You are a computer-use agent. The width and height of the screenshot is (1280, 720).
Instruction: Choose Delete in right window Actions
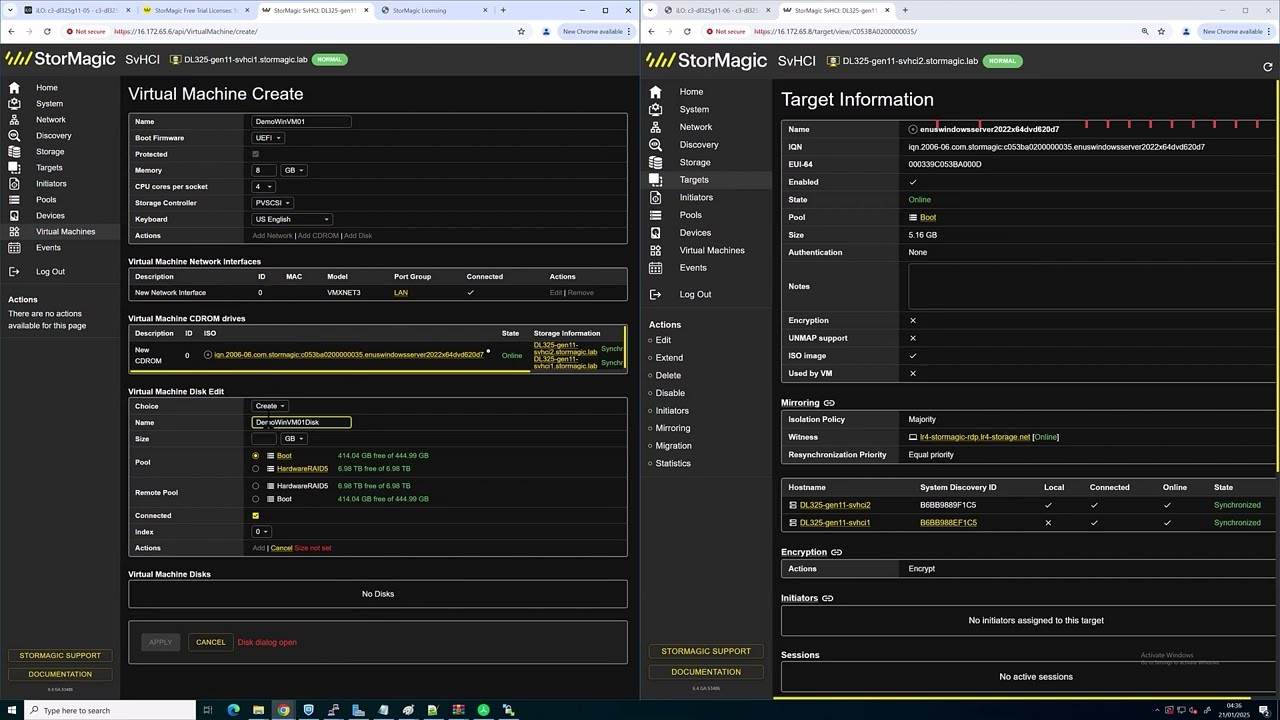tap(668, 376)
